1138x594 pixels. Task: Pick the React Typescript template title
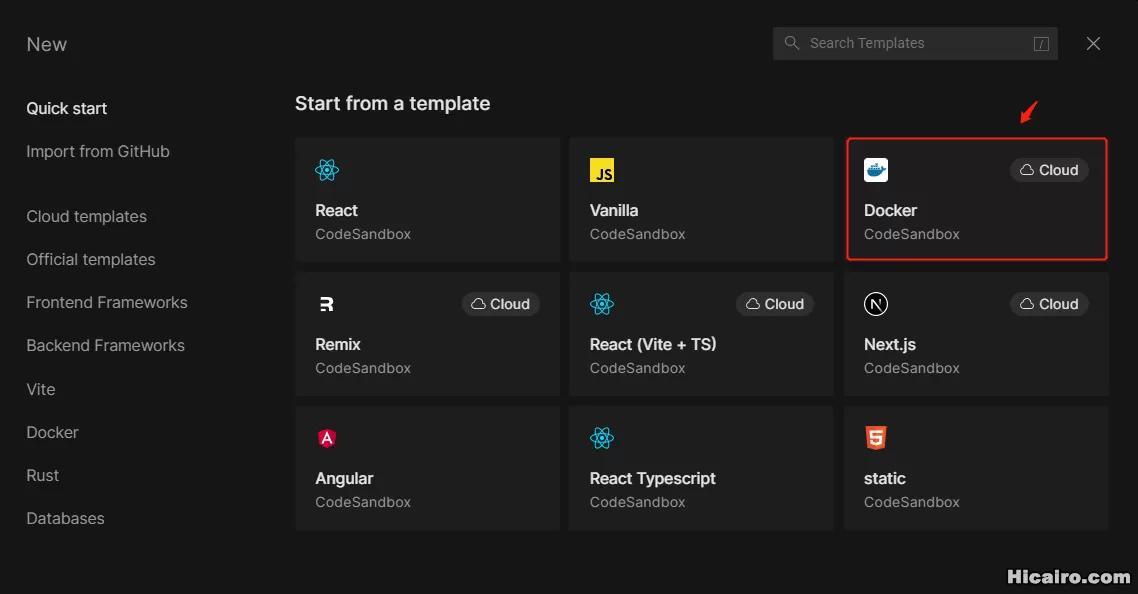[x=652, y=479]
